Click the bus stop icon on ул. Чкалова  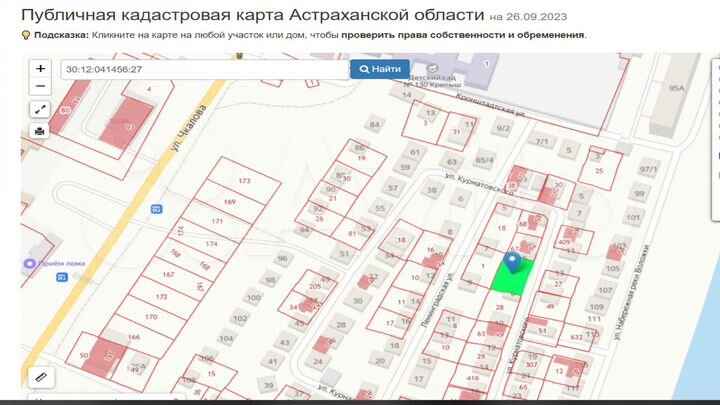[x=157, y=209]
